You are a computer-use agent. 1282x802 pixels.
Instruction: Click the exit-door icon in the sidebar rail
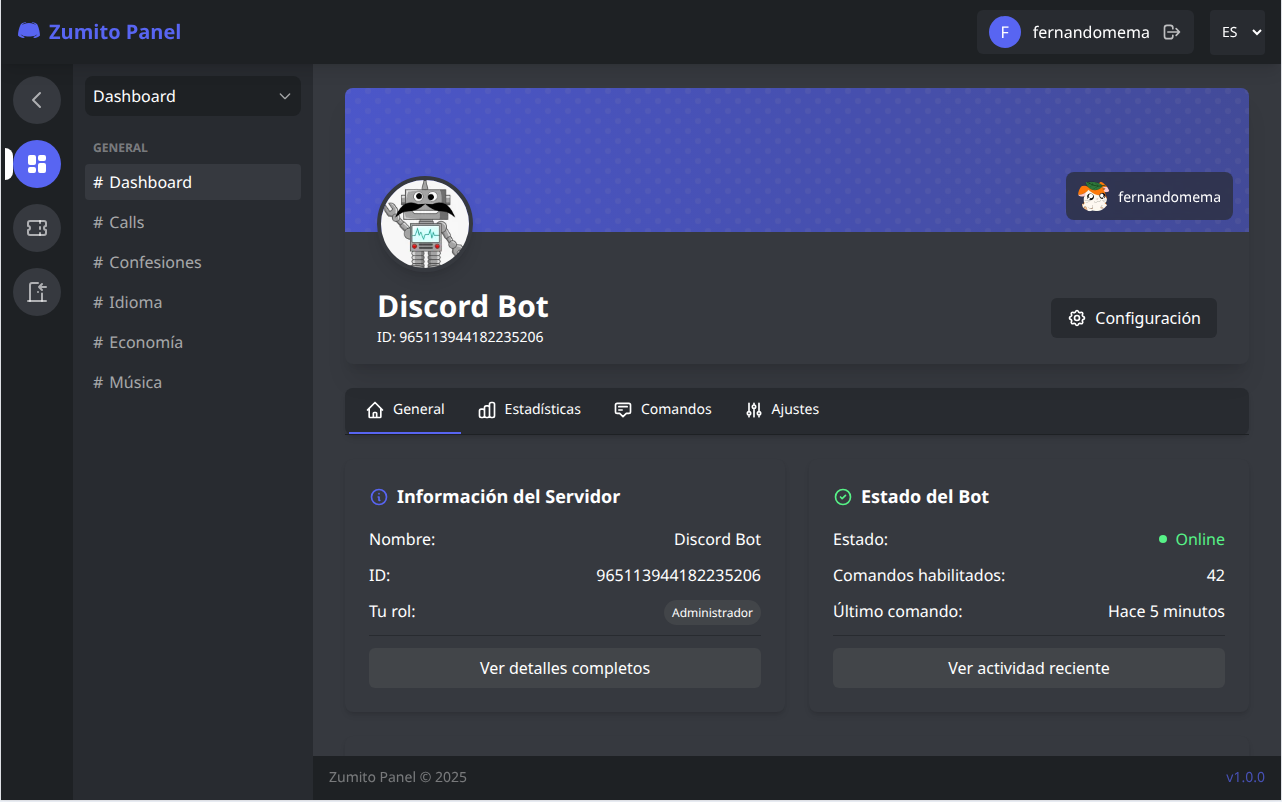coord(37,292)
